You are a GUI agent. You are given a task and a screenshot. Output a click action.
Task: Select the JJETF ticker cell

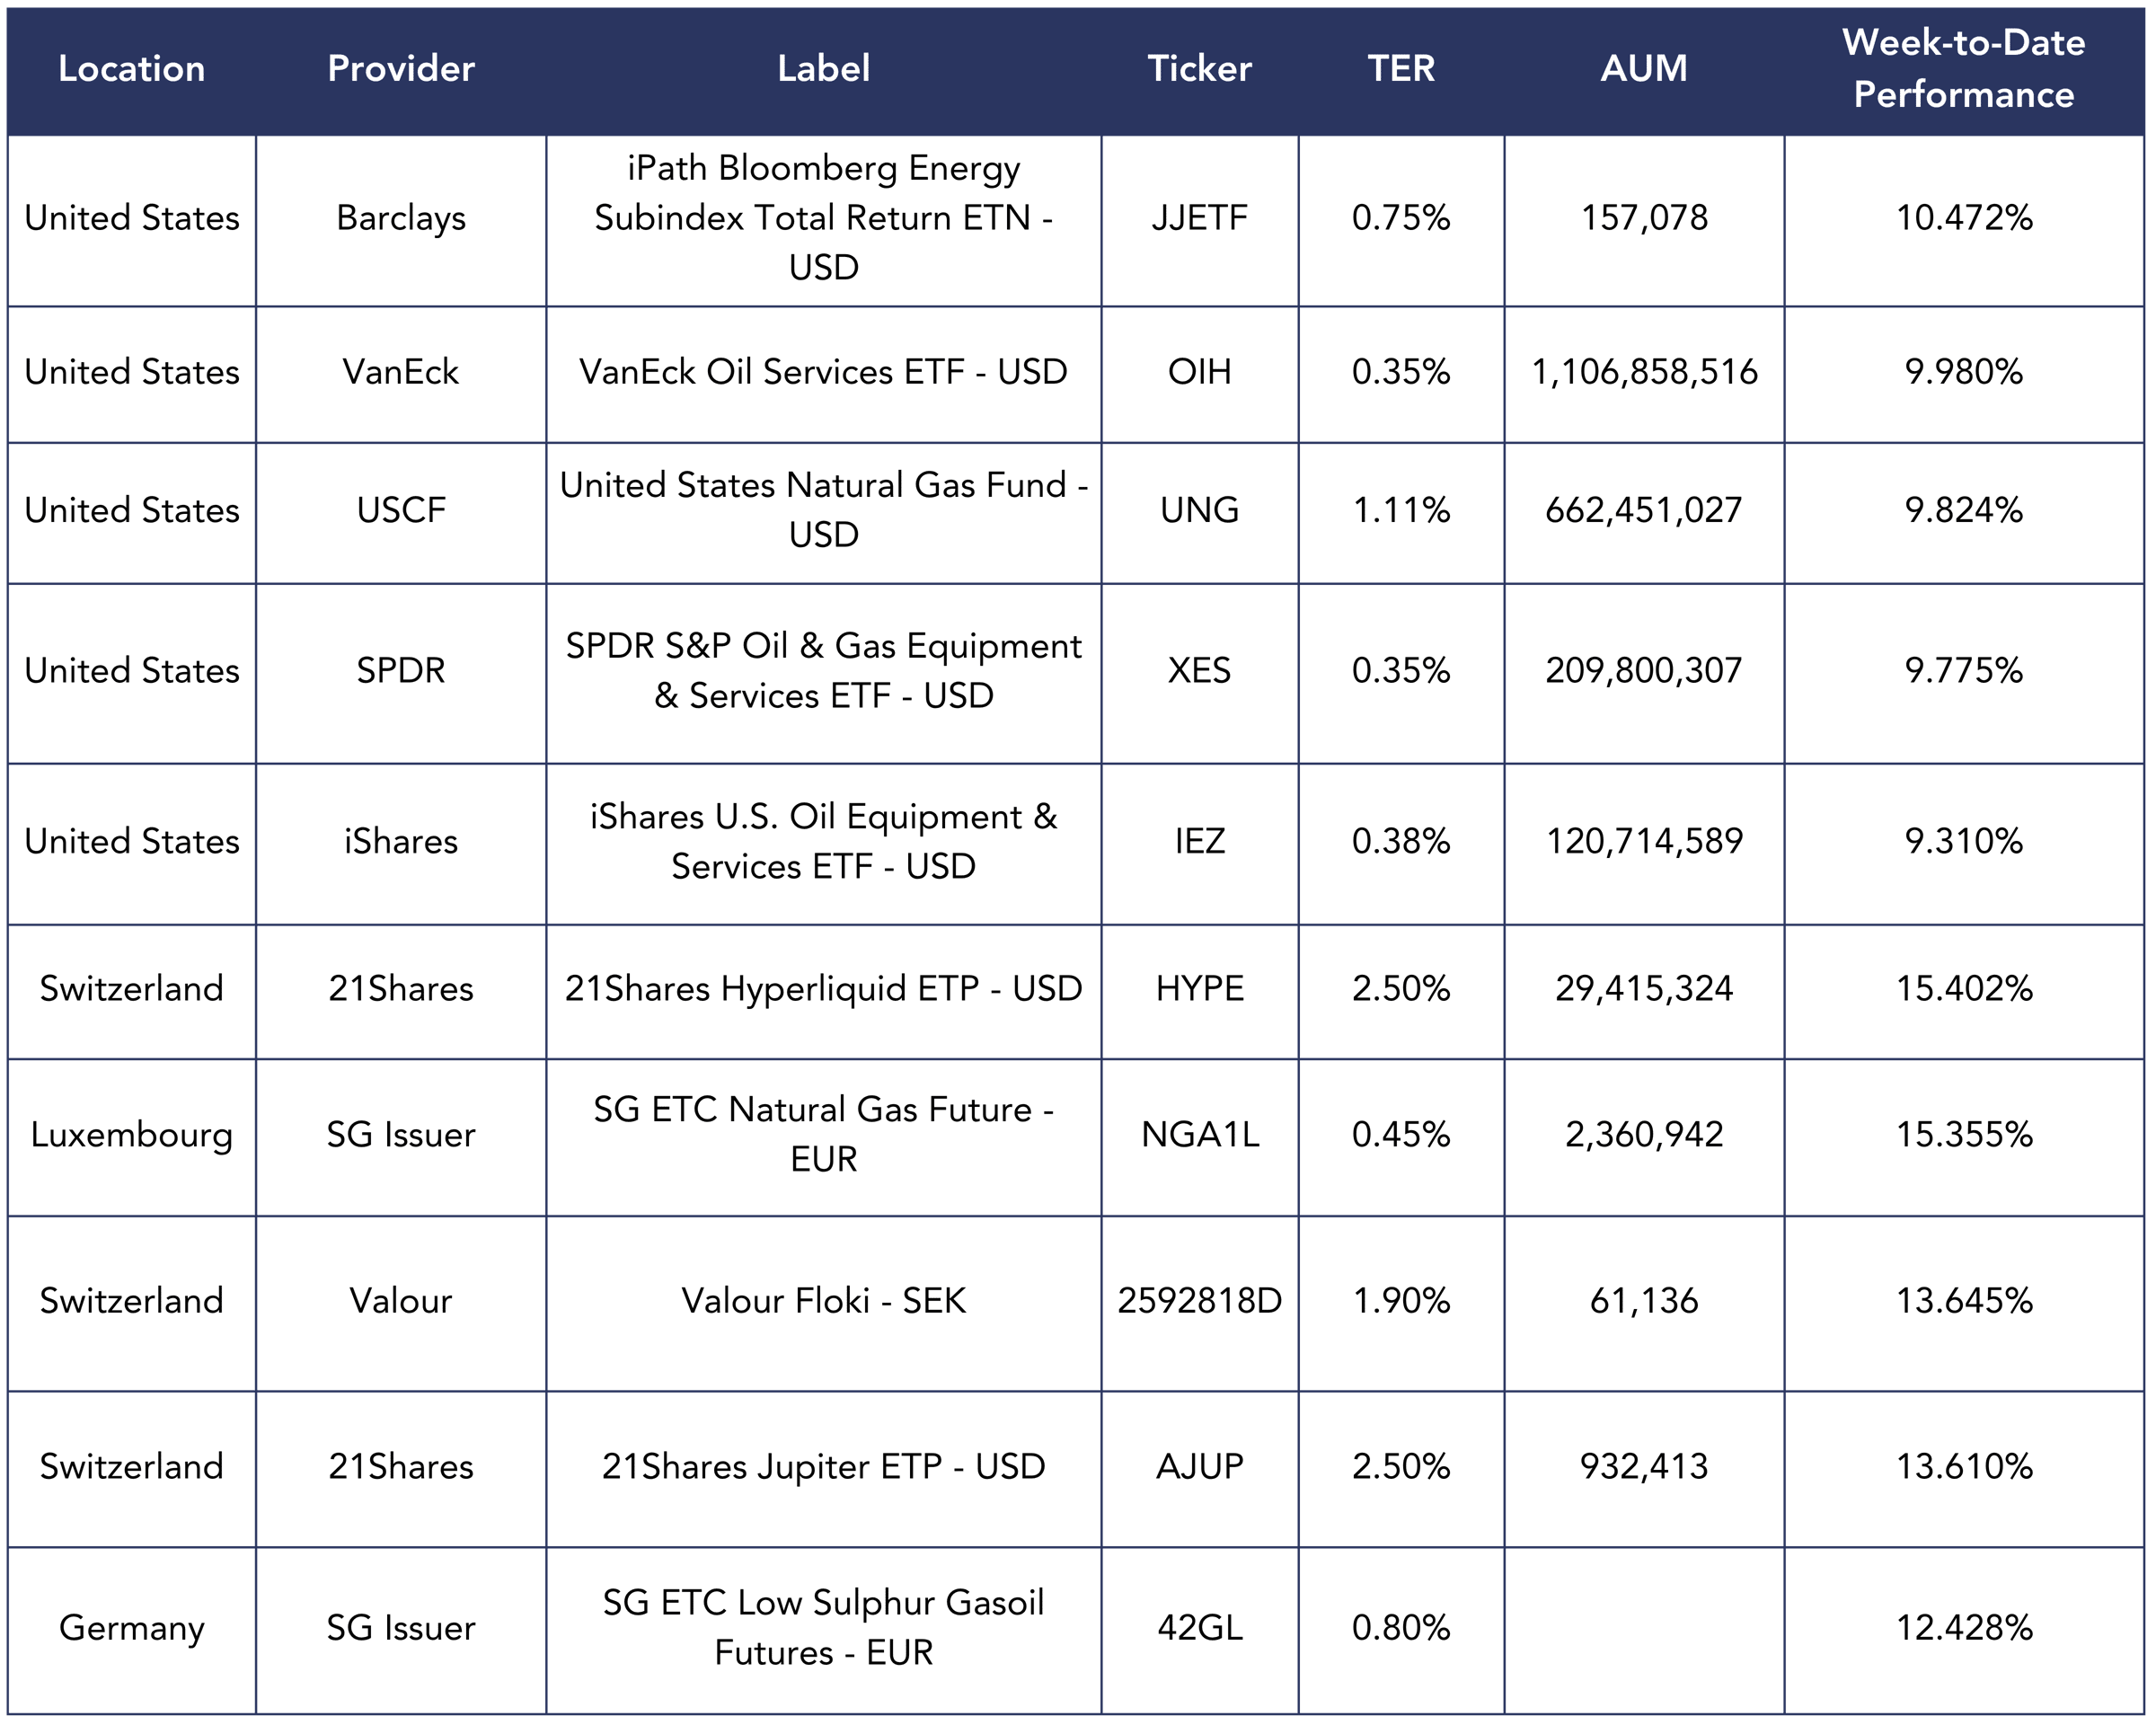click(x=1199, y=218)
